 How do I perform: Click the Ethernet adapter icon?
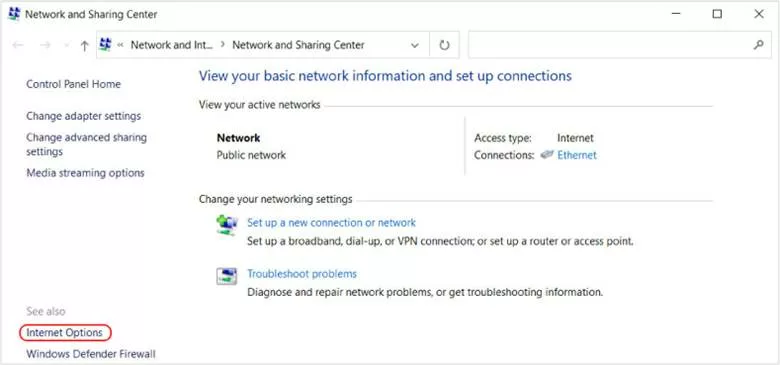pyautogui.click(x=547, y=155)
